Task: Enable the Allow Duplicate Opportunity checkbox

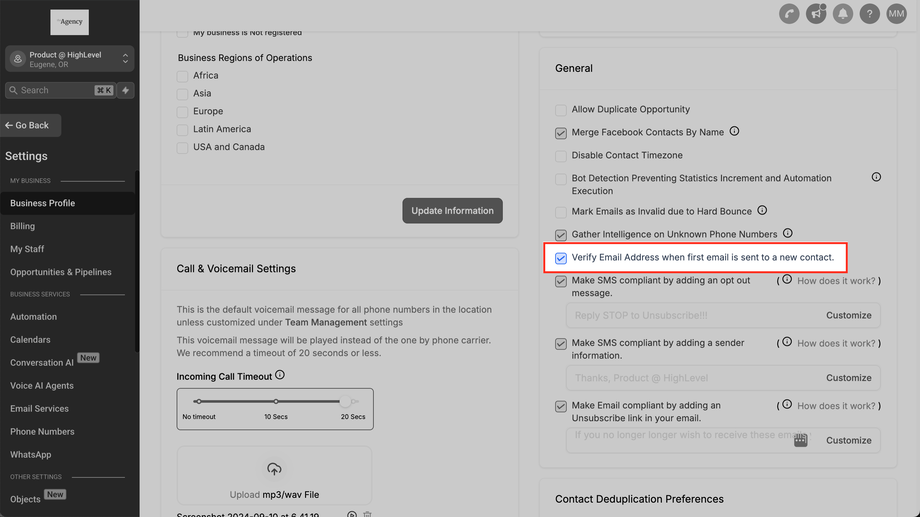Action: click(561, 110)
